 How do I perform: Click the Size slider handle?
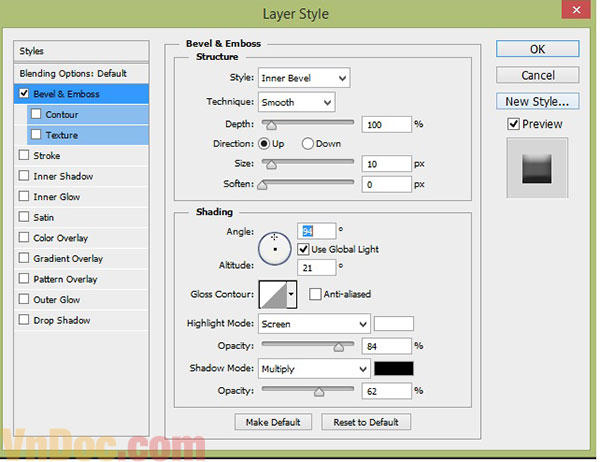(x=271, y=164)
